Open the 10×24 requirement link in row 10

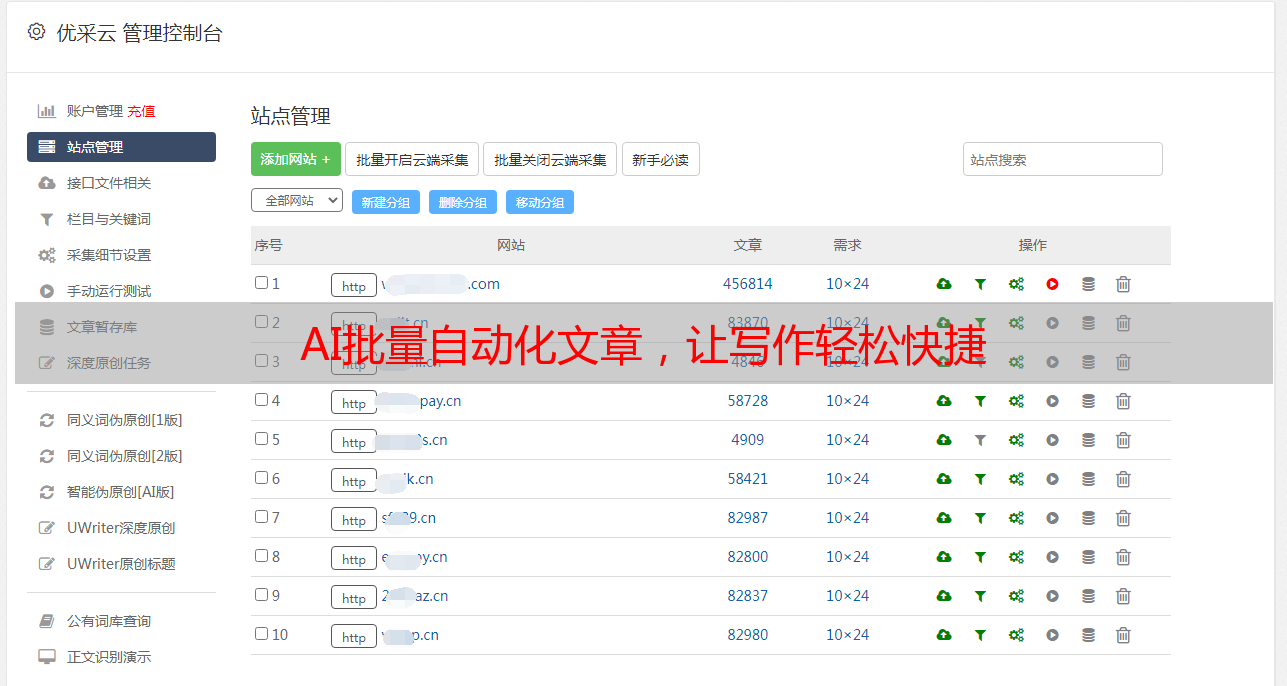[x=848, y=635]
